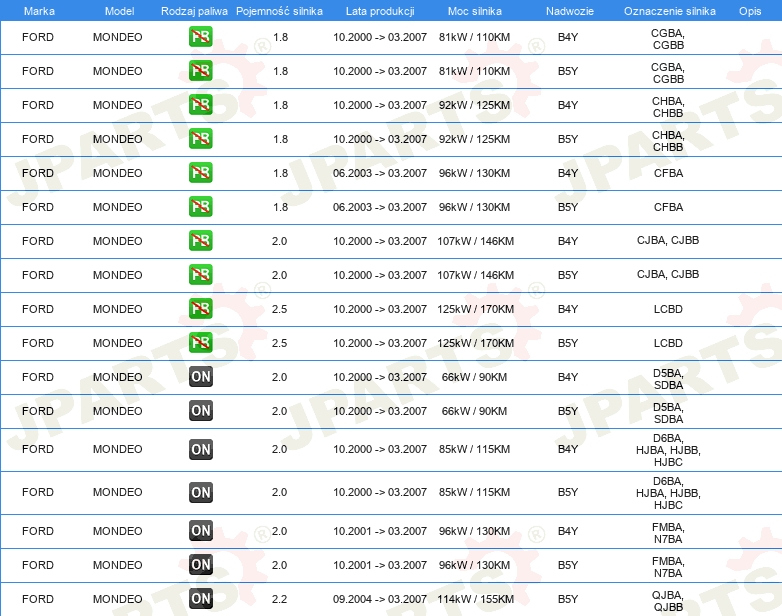Select 'FORD' cell in the 2.2 QJBA row
This screenshot has width=782, height=616.
point(38,599)
